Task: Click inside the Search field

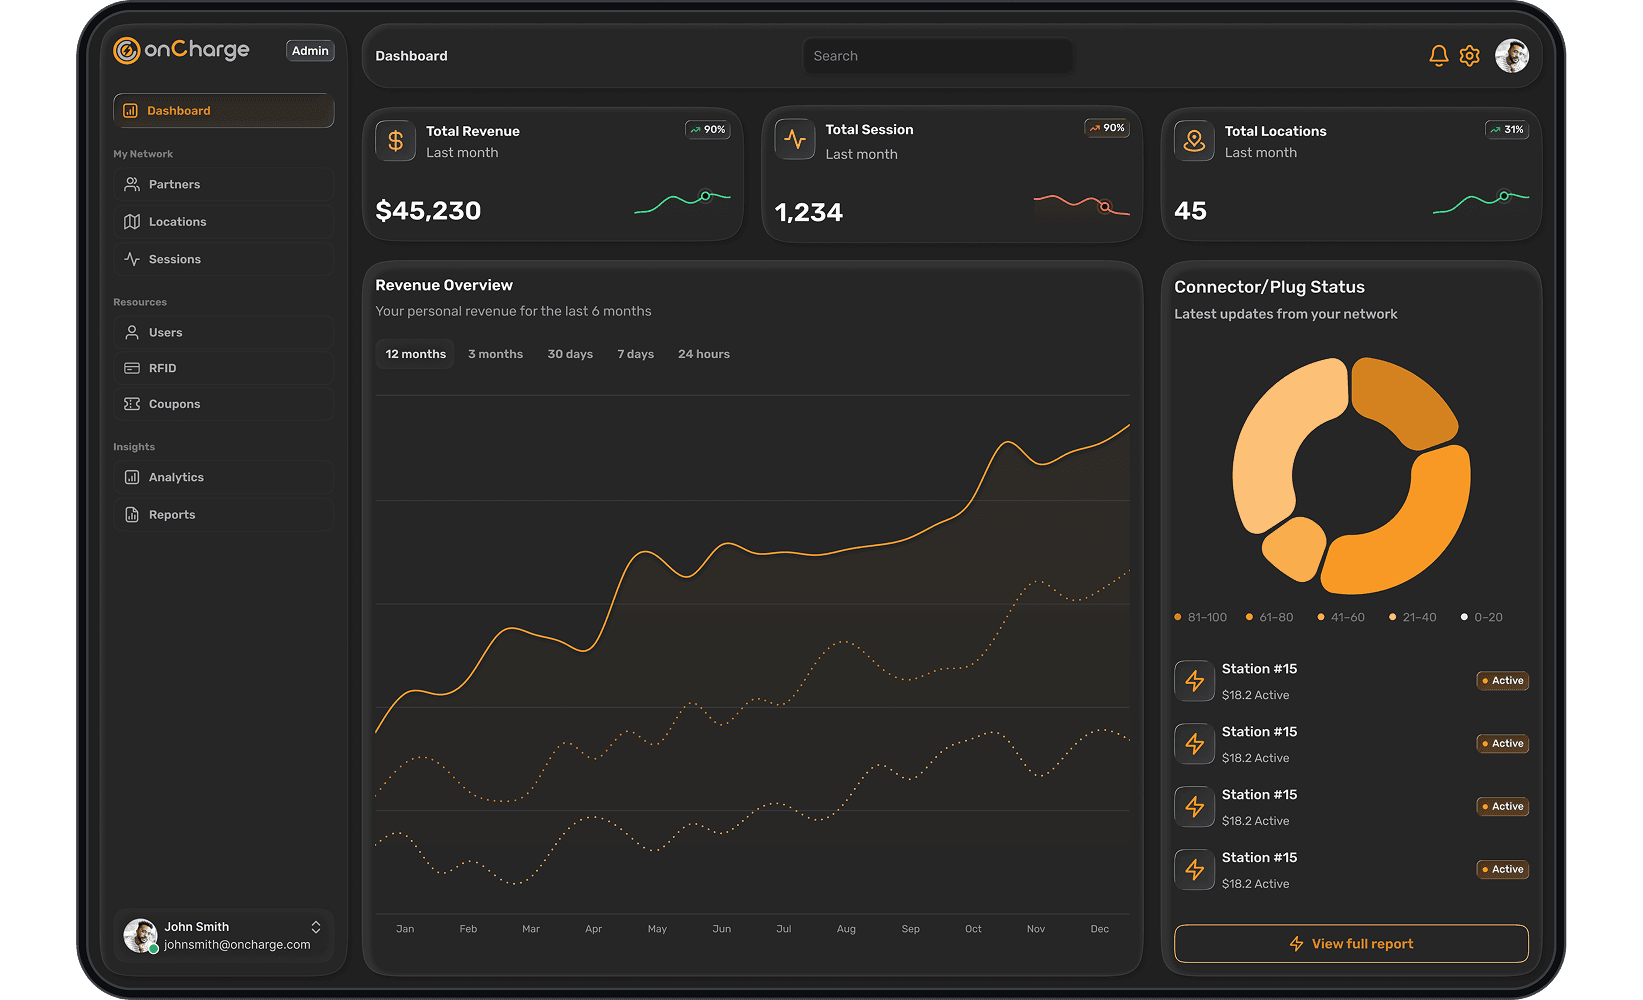Action: (x=937, y=56)
